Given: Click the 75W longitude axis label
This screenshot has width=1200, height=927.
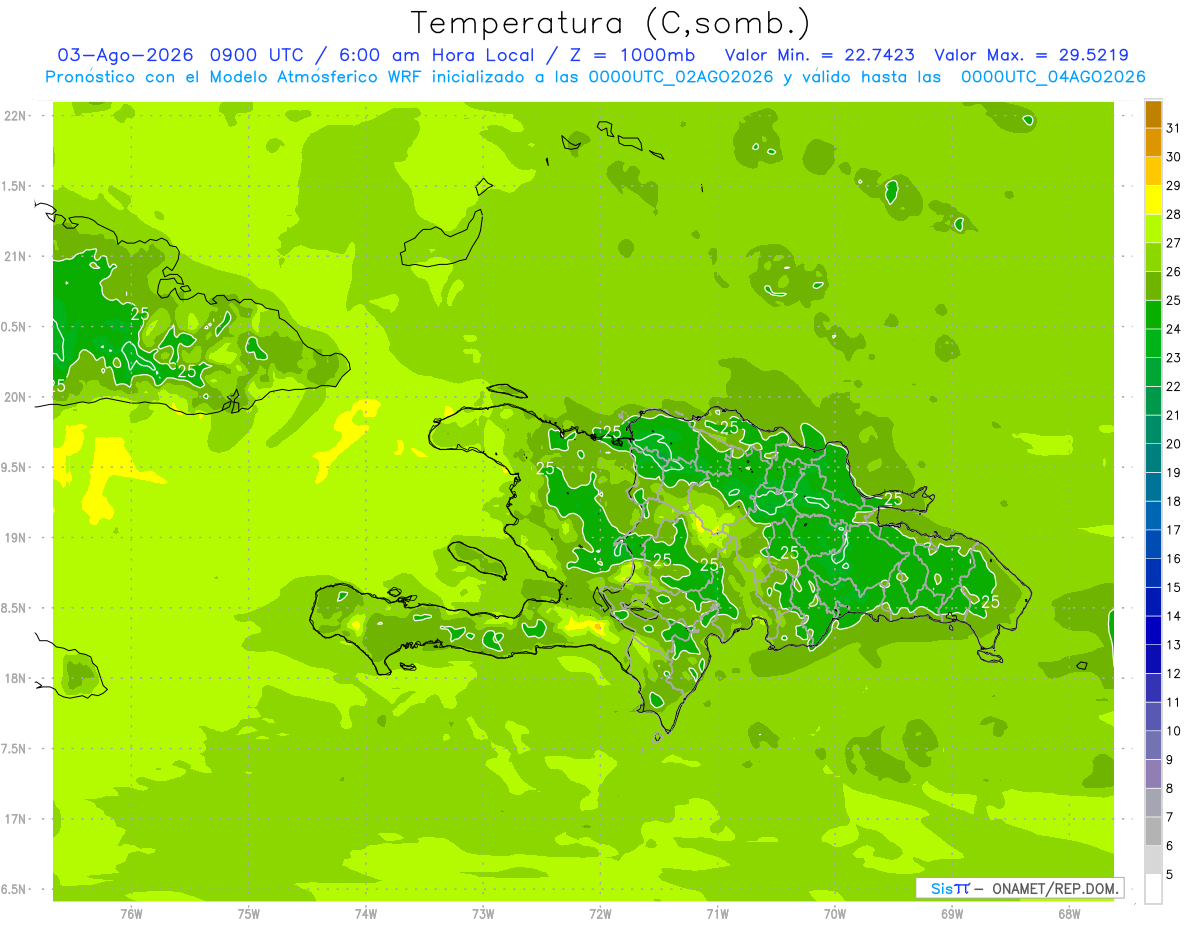Looking at the screenshot, I should [x=249, y=913].
